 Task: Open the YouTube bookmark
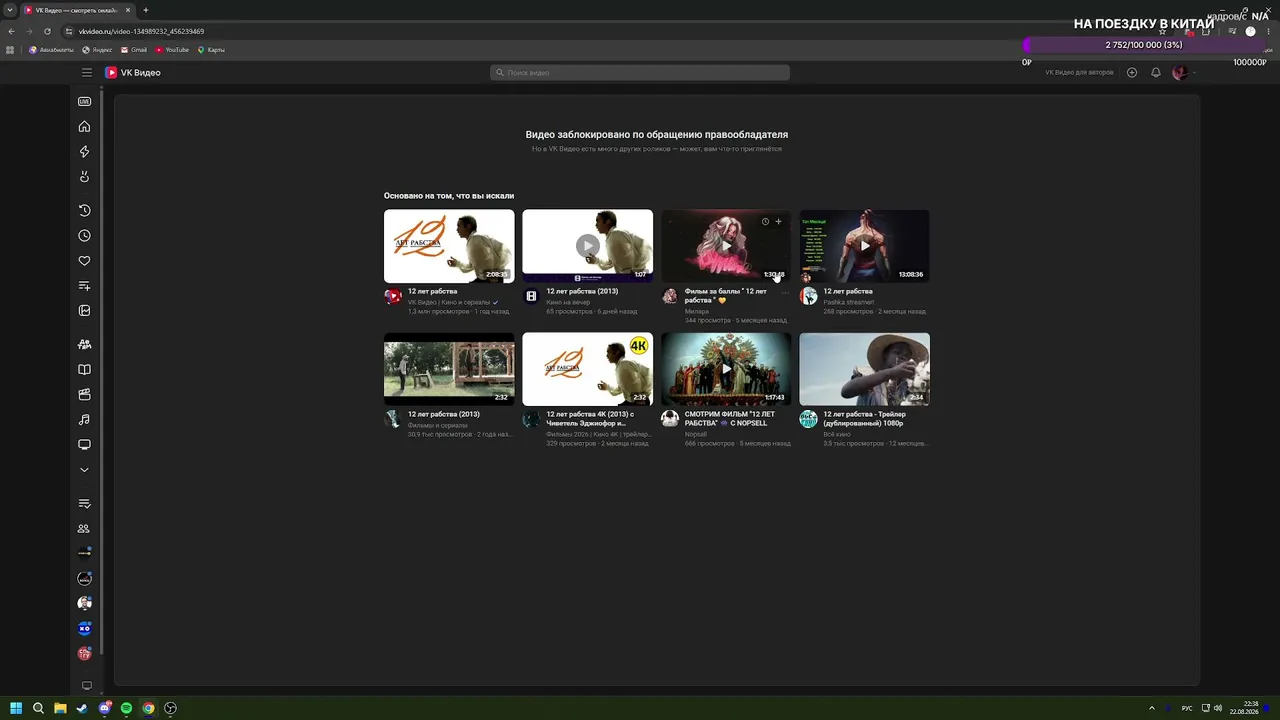tap(172, 50)
